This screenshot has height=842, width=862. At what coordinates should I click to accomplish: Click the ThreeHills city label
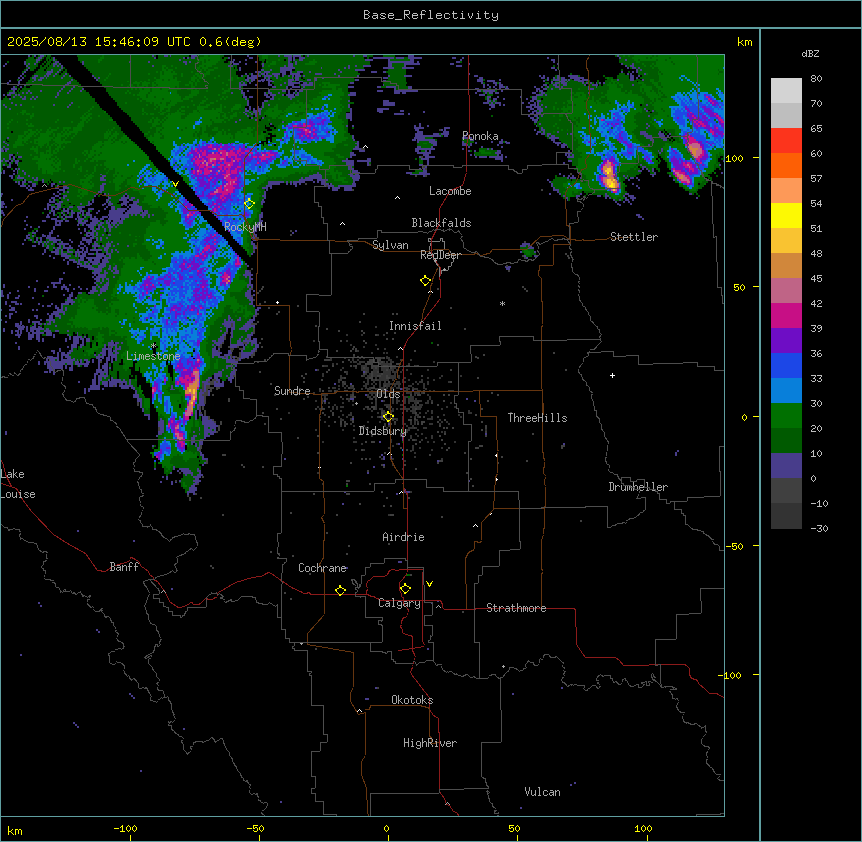pyautogui.click(x=537, y=418)
